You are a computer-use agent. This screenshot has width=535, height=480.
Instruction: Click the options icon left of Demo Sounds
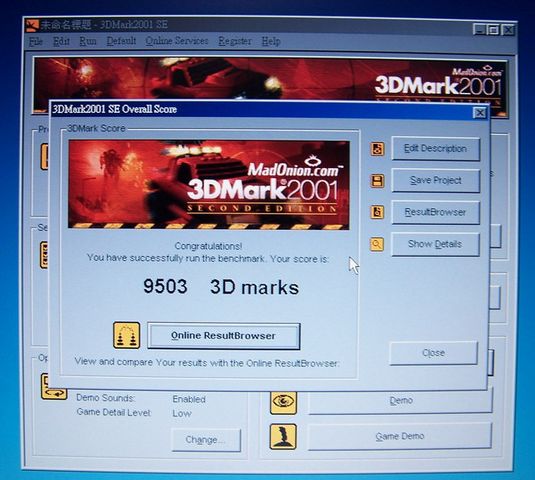tap(54, 387)
